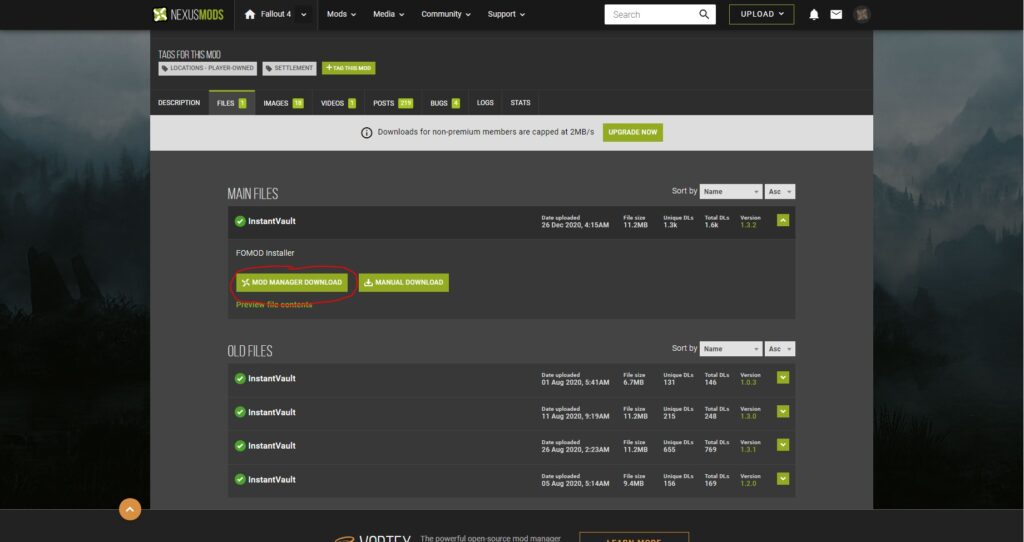Click the Mod Manager Download button
1024x542 pixels.
tap(291, 283)
